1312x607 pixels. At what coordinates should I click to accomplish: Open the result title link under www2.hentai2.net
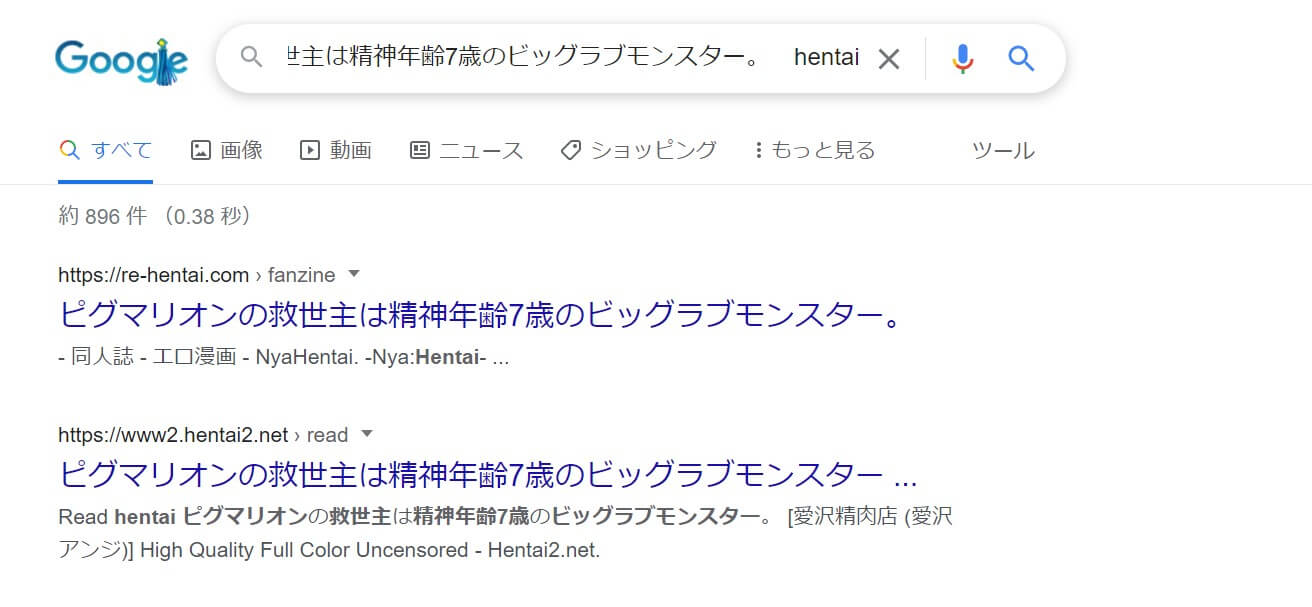488,473
